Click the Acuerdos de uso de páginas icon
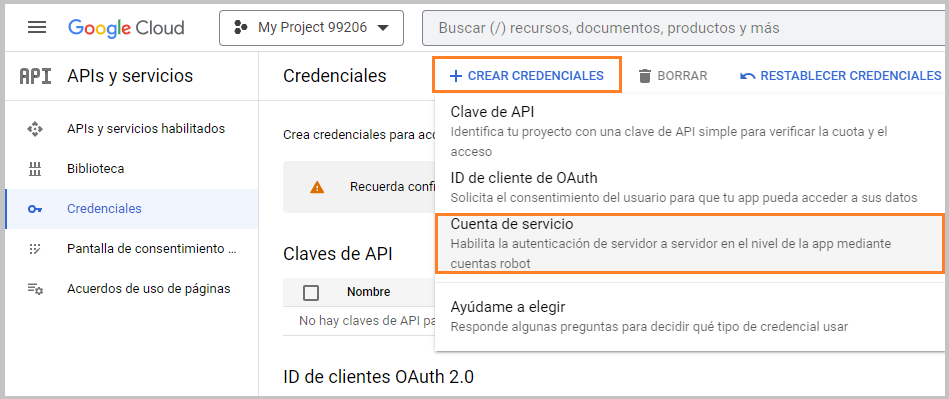Viewport: 949px width, 399px height. tap(35, 289)
